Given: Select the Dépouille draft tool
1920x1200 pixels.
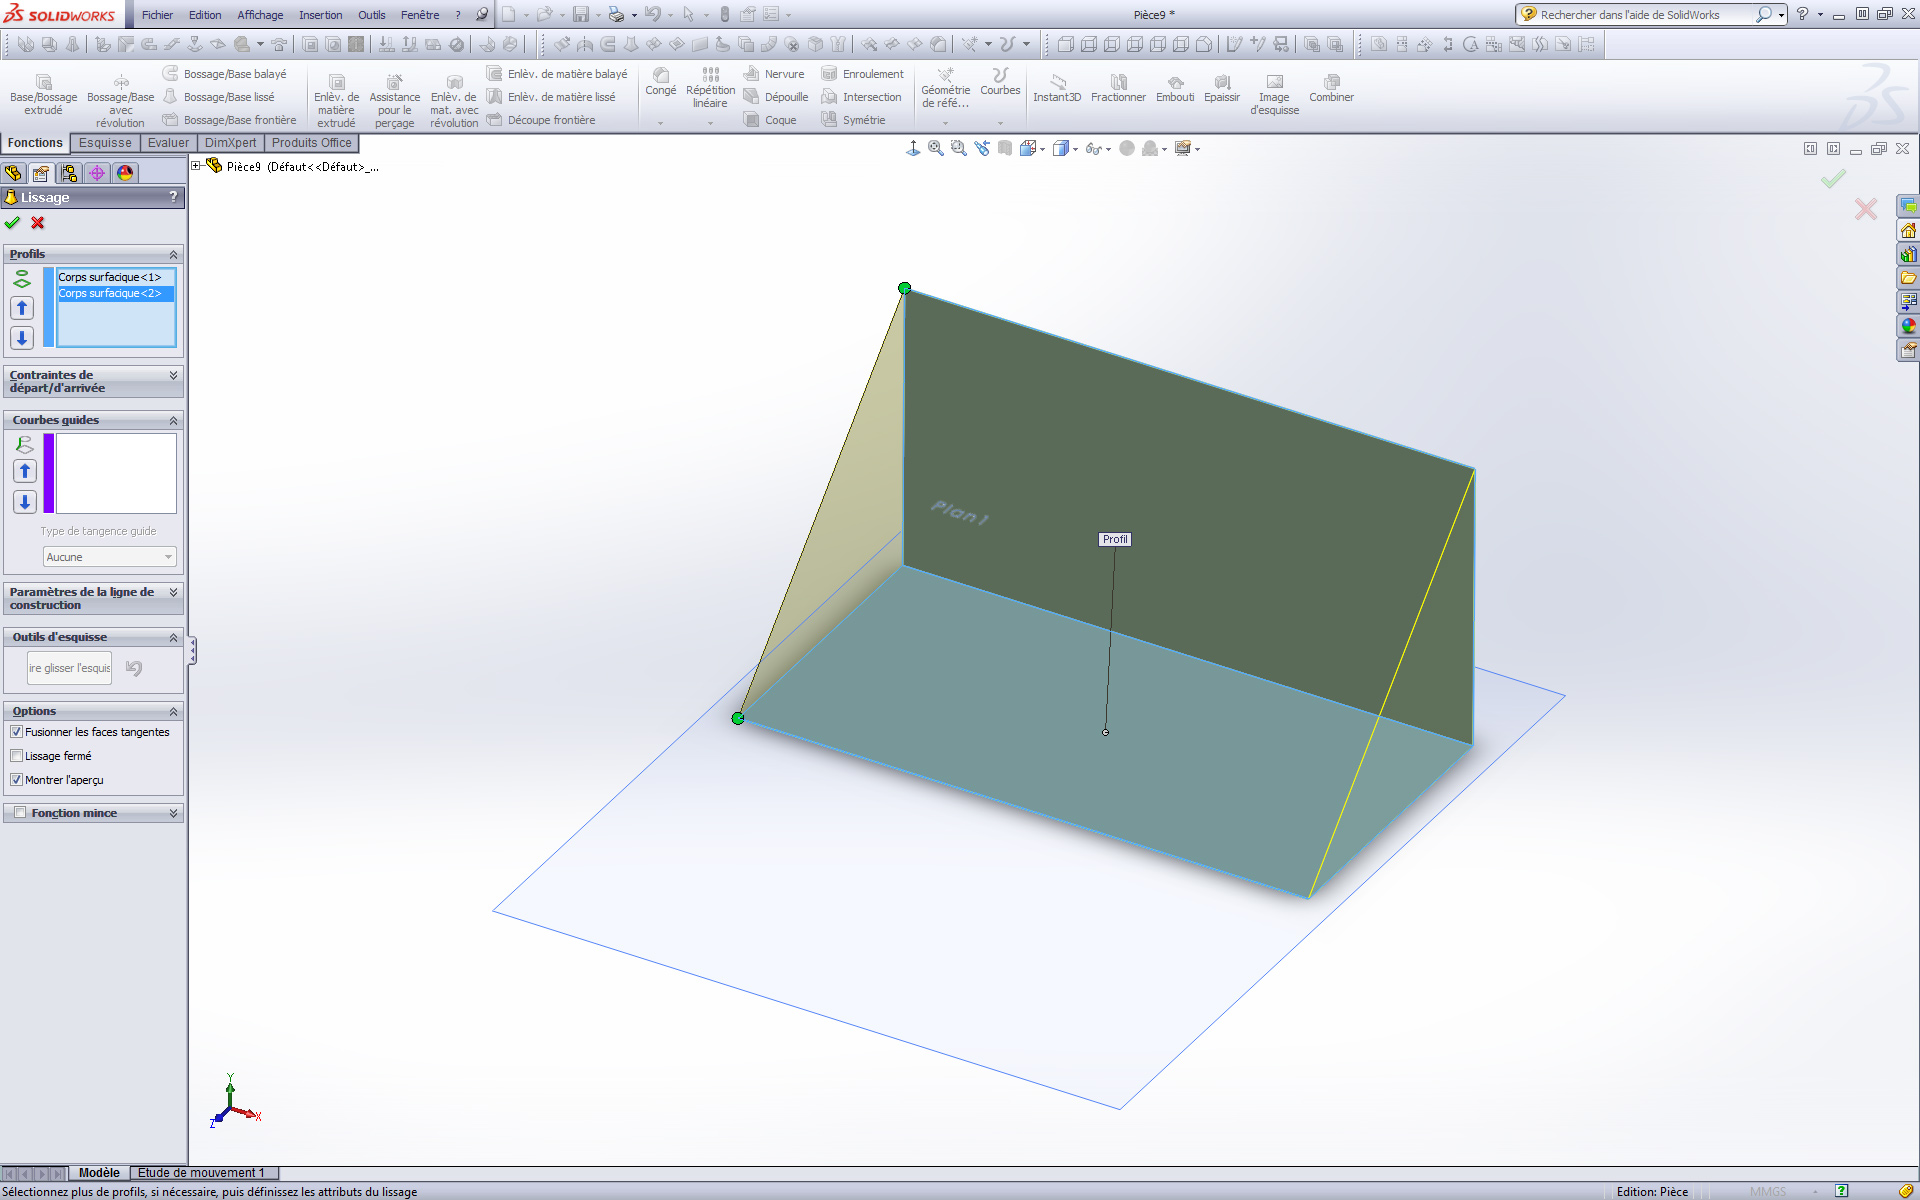Looking at the screenshot, I should [776, 97].
